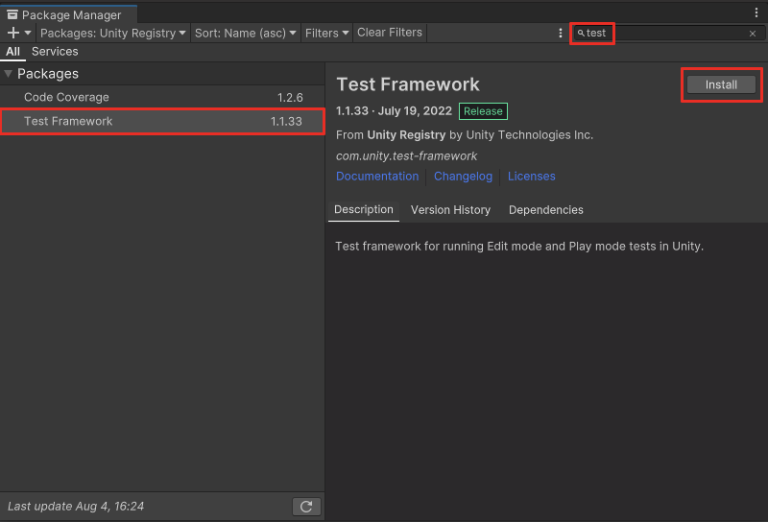Image resolution: width=768 pixels, height=522 pixels.
Task: Click the refresh package list icon
Action: 306,506
